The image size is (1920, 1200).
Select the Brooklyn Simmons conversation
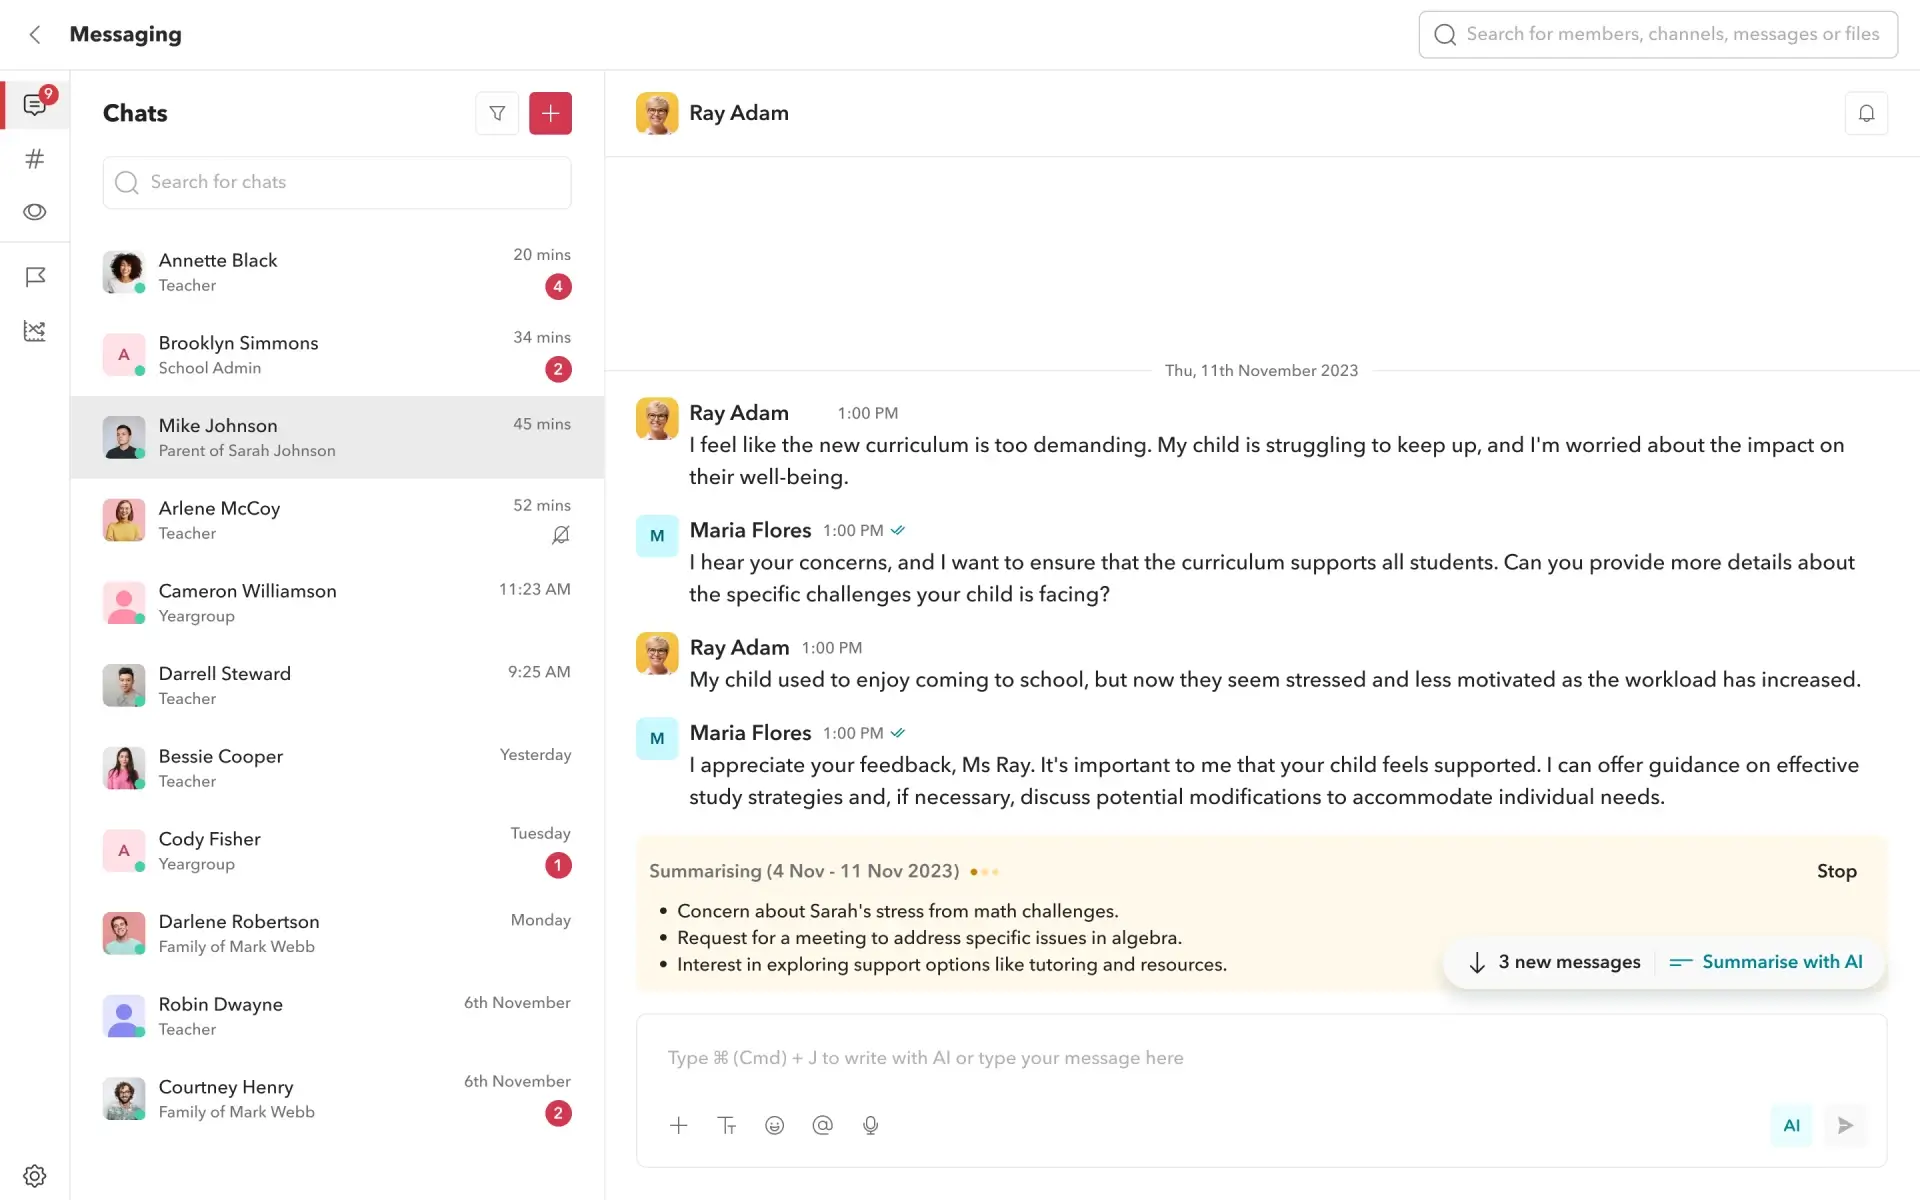point(337,355)
